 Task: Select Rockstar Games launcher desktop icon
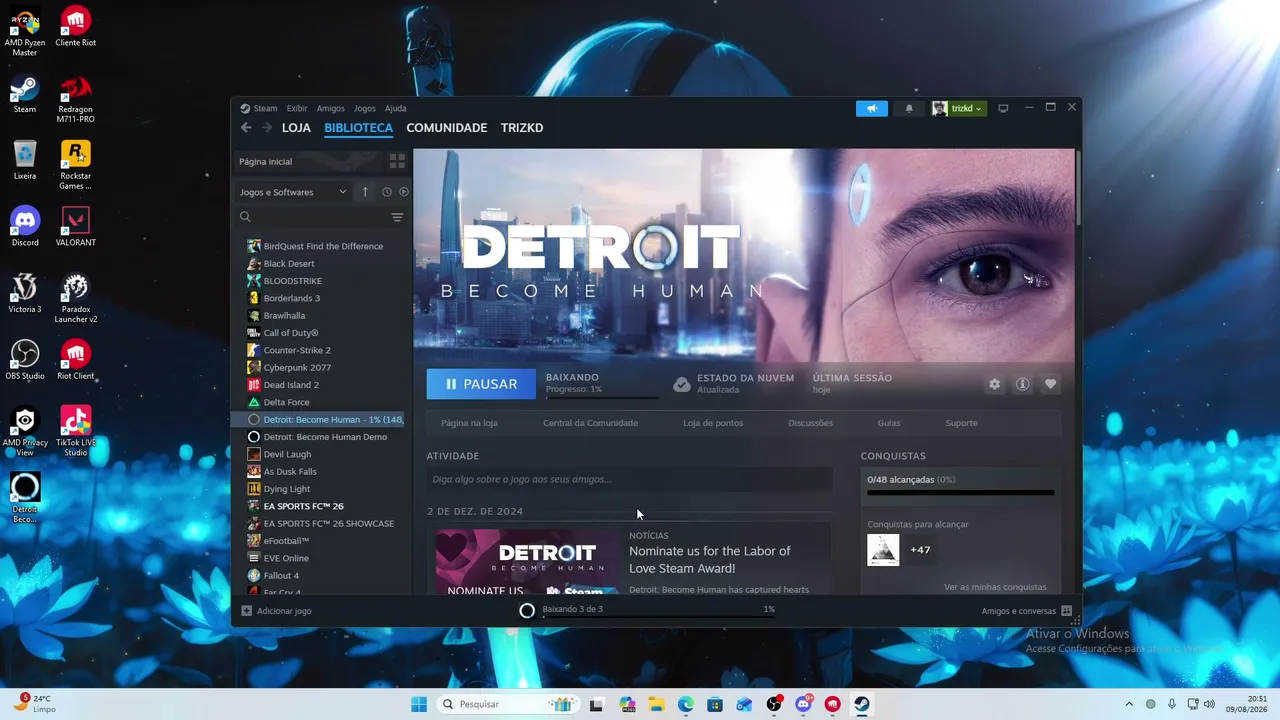76,166
